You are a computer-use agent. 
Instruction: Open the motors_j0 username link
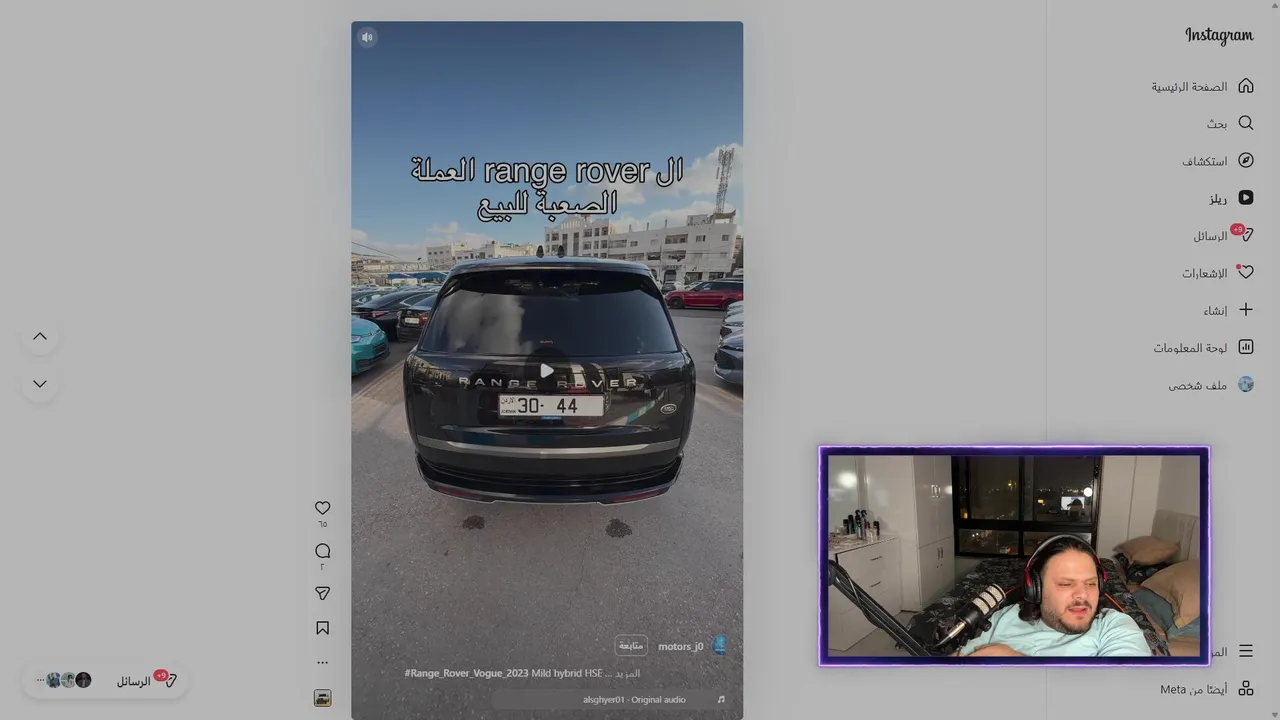click(x=680, y=646)
